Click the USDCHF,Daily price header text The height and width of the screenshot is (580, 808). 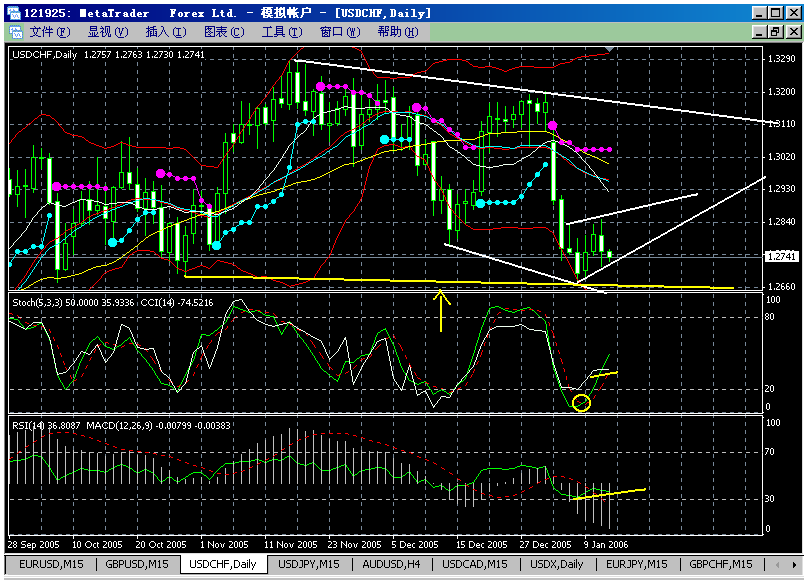(x=108, y=54)
